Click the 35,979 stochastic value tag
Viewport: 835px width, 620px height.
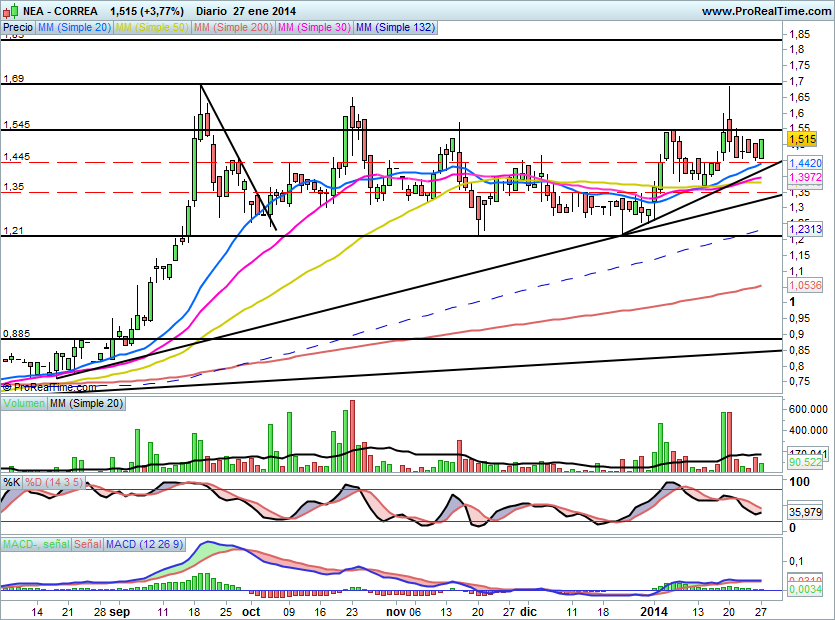click(805, 512)
